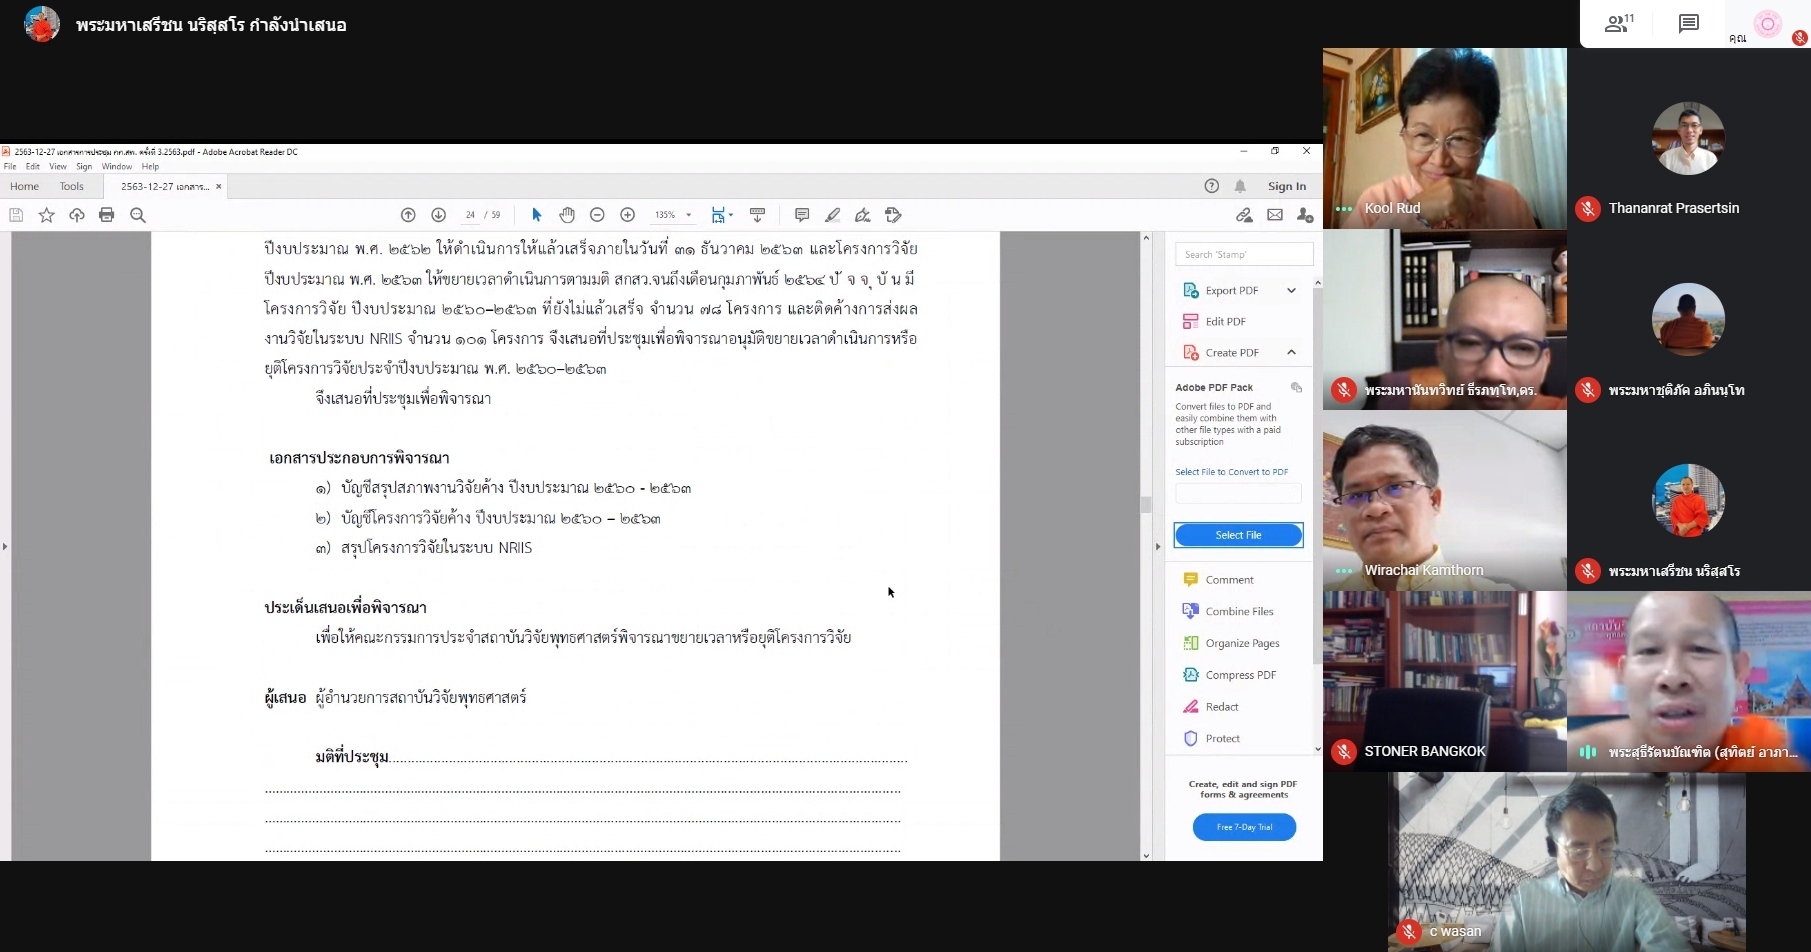
Task: Collapse the Create PDF section
Action: 1291,353
